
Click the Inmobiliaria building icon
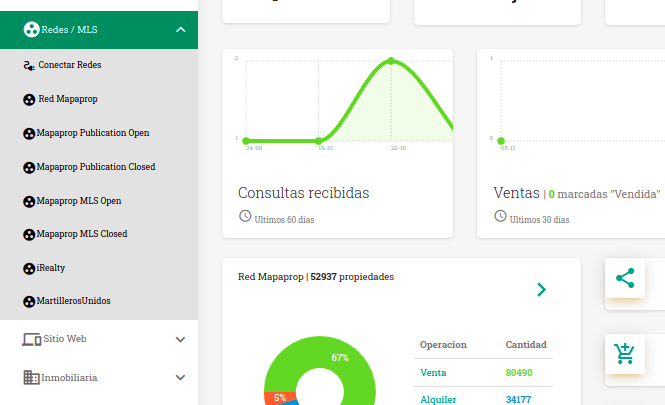[x=31, y=377]
